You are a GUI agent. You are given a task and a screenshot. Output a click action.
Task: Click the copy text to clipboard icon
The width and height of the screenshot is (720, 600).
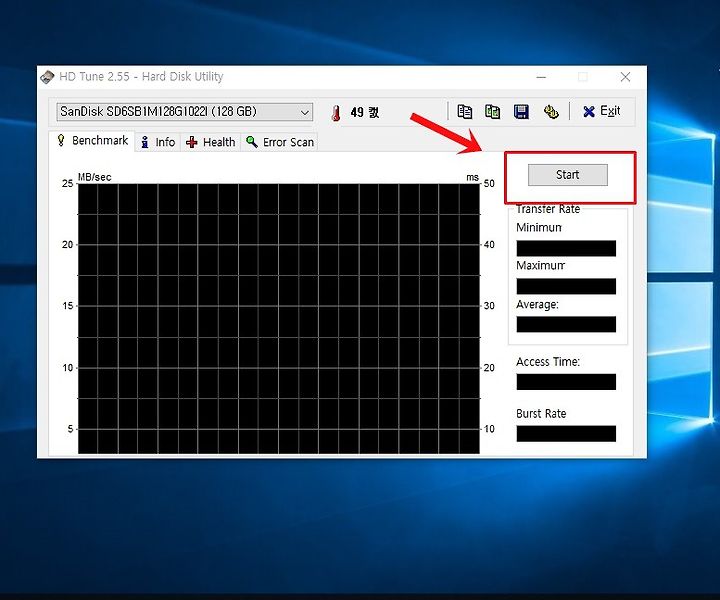tap(464, 112)
